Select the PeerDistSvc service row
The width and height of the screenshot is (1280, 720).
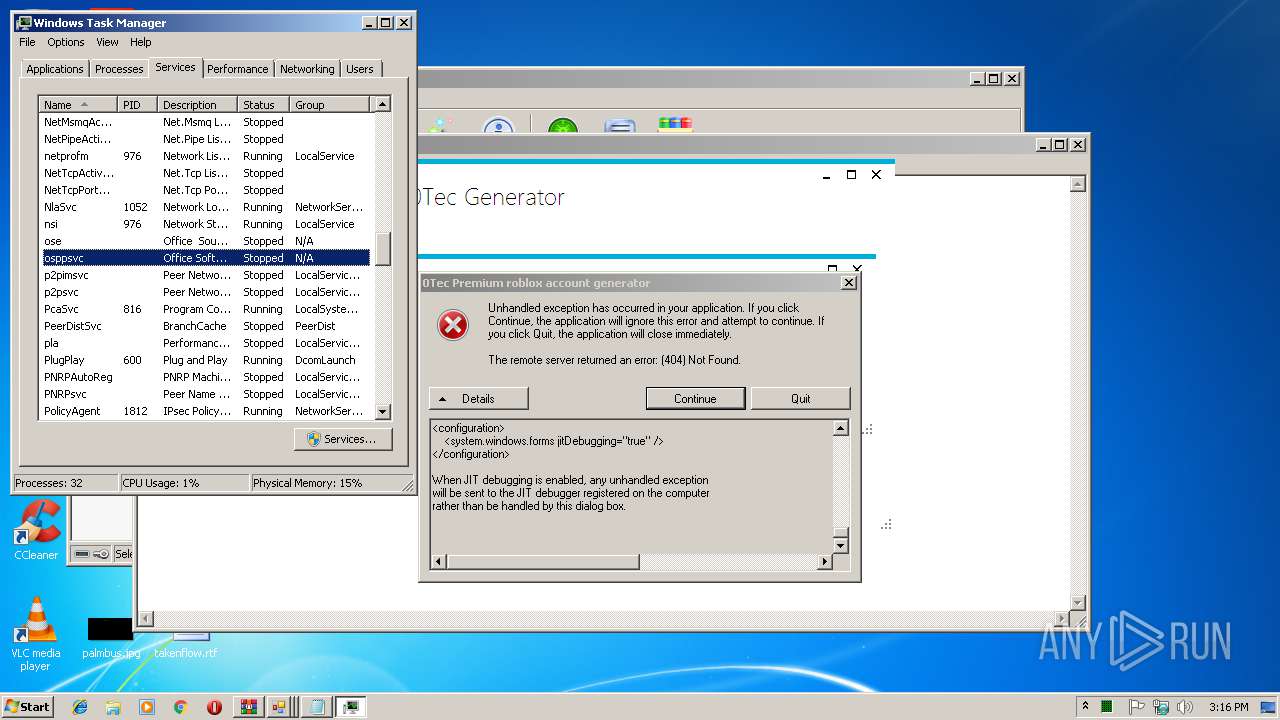pyautogui.click(x=206, y=326)
